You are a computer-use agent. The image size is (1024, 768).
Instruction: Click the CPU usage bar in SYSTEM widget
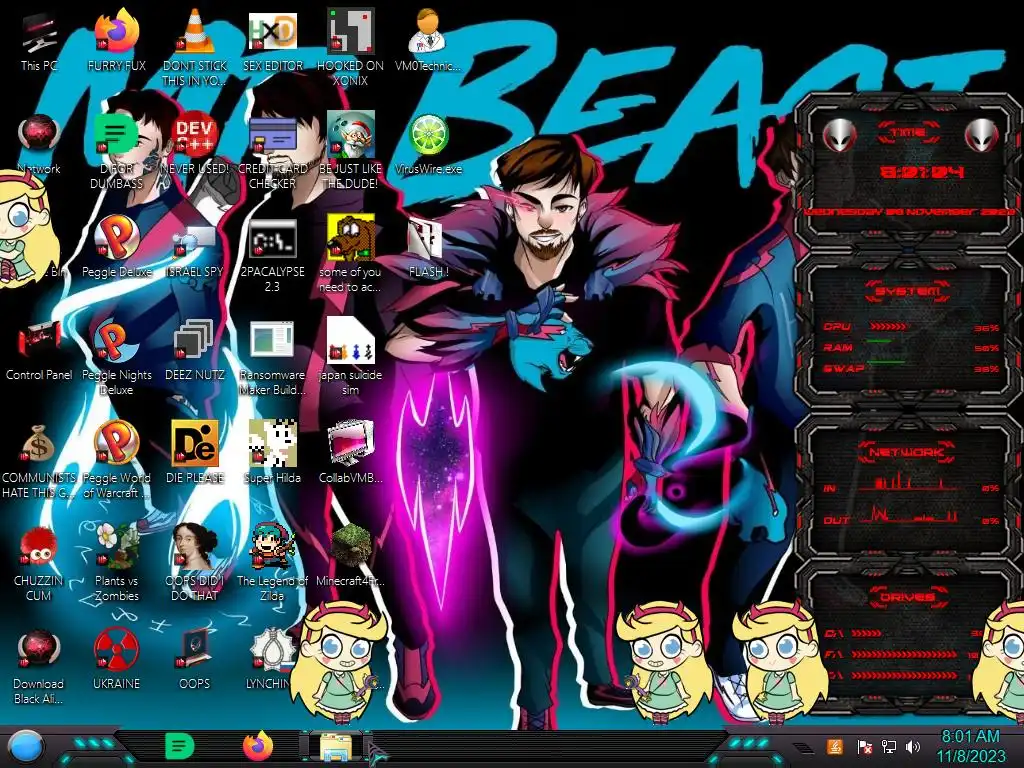pyautogui.click(x=887, y=326)
